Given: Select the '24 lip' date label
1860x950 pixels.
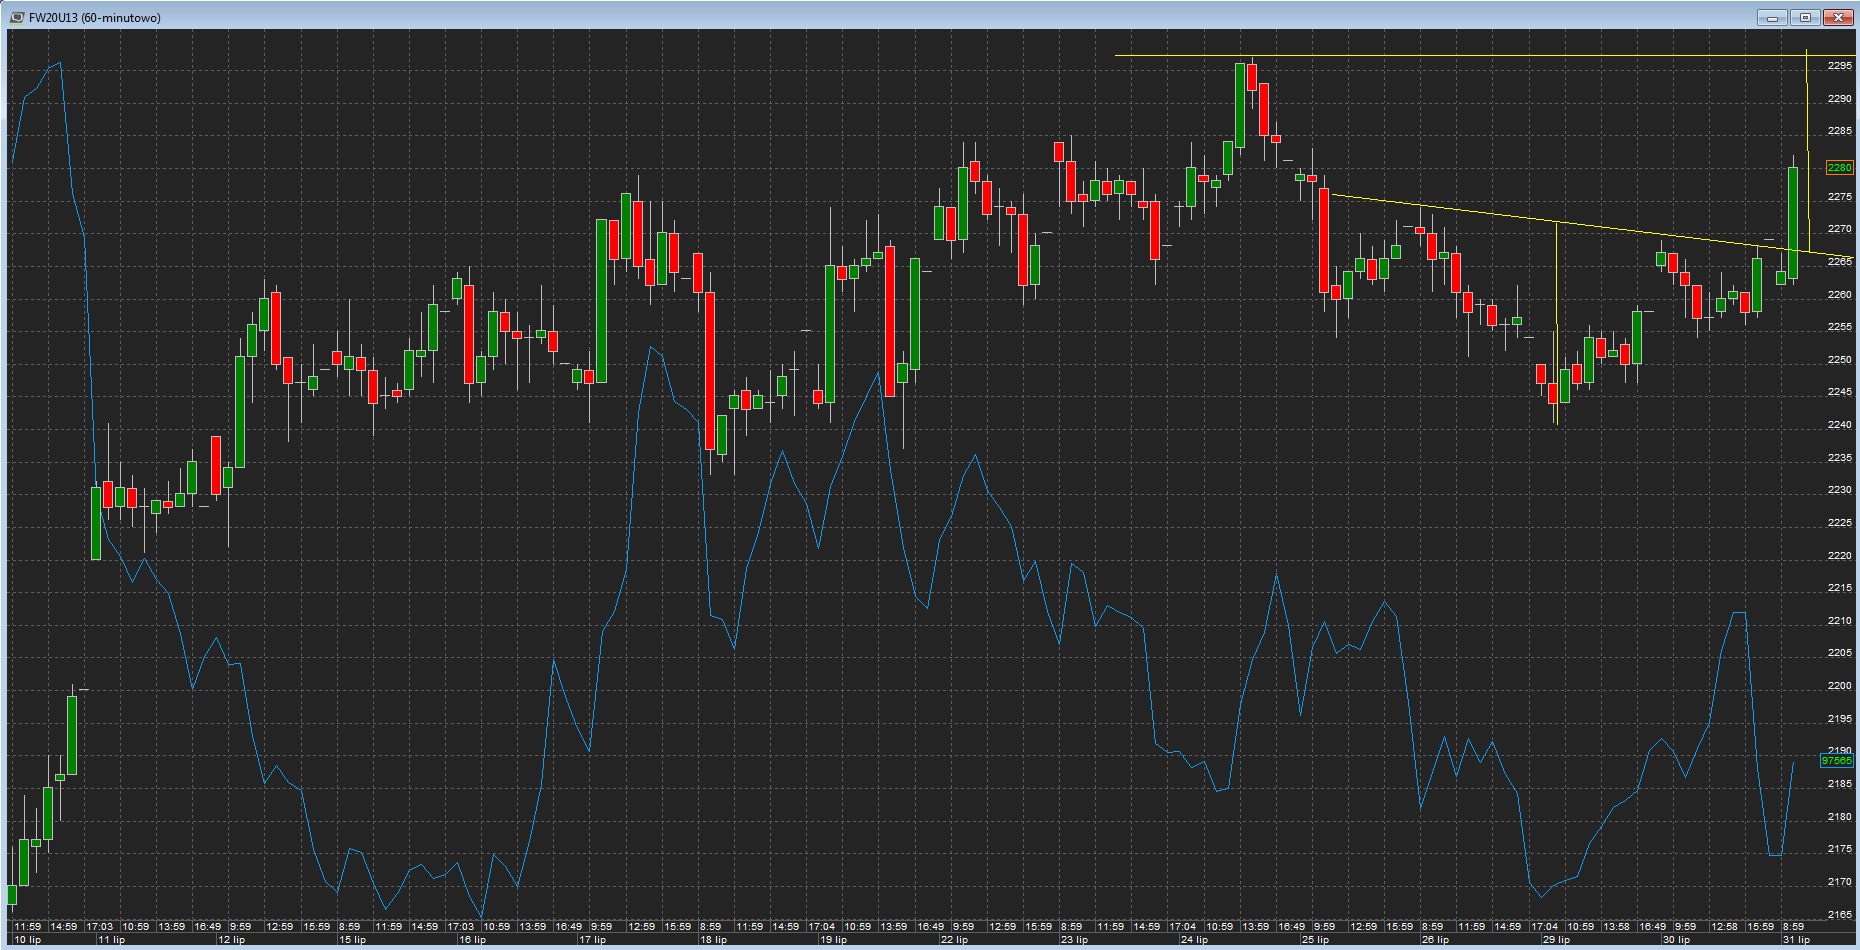Looking at the screenshot, I should point(1194,940).
